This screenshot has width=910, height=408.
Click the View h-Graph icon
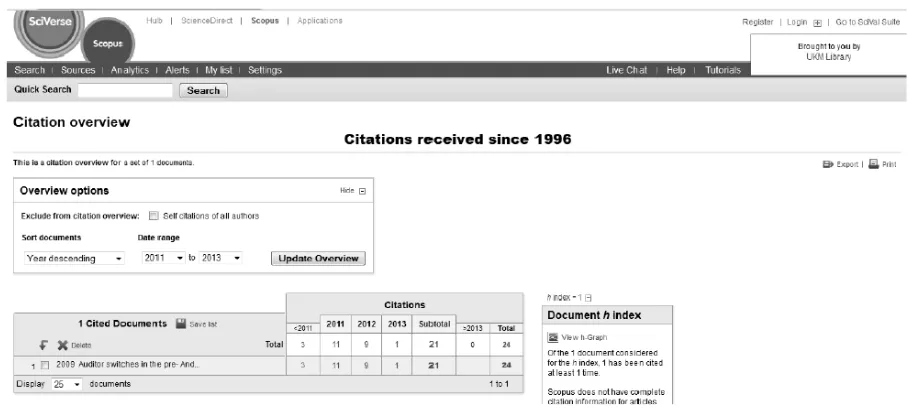click(x=553, y=337)
